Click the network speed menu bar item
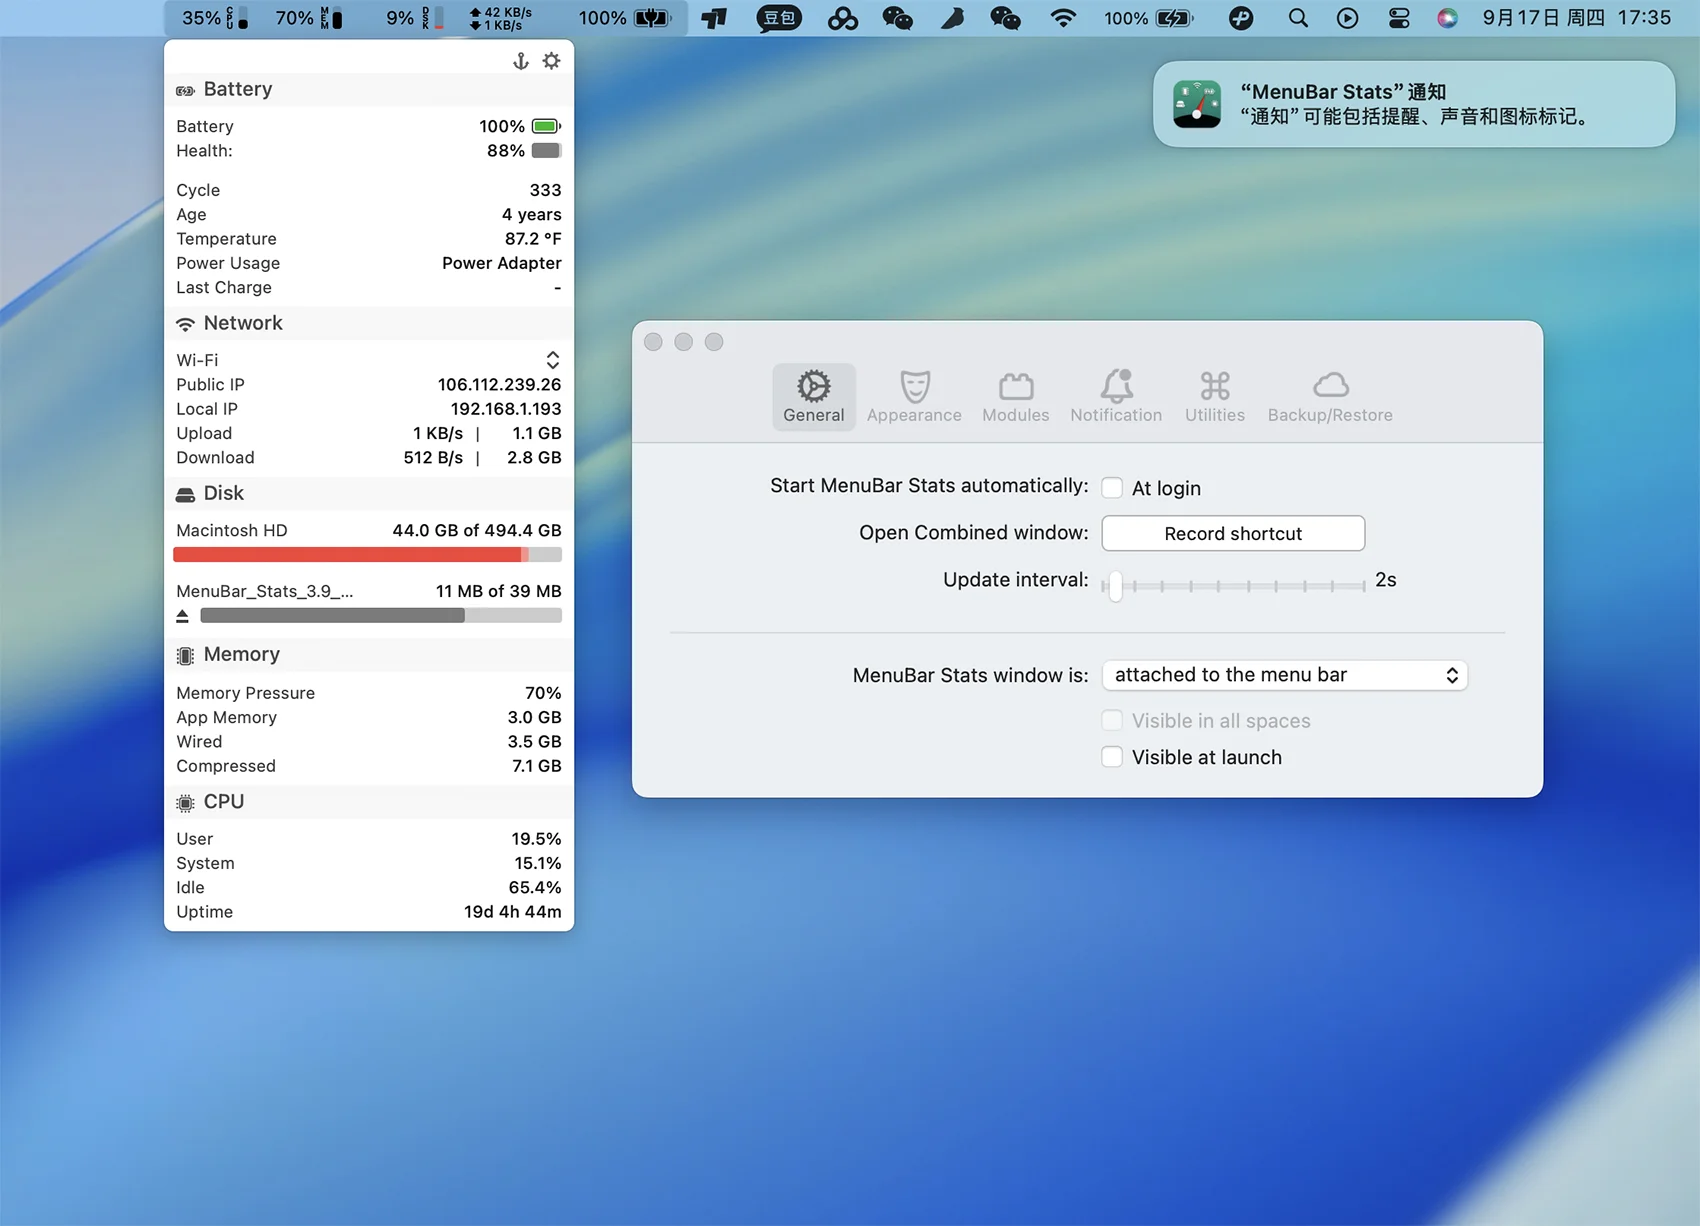Viewport: 1700px width, 1226px height. (x=501, y=18)
